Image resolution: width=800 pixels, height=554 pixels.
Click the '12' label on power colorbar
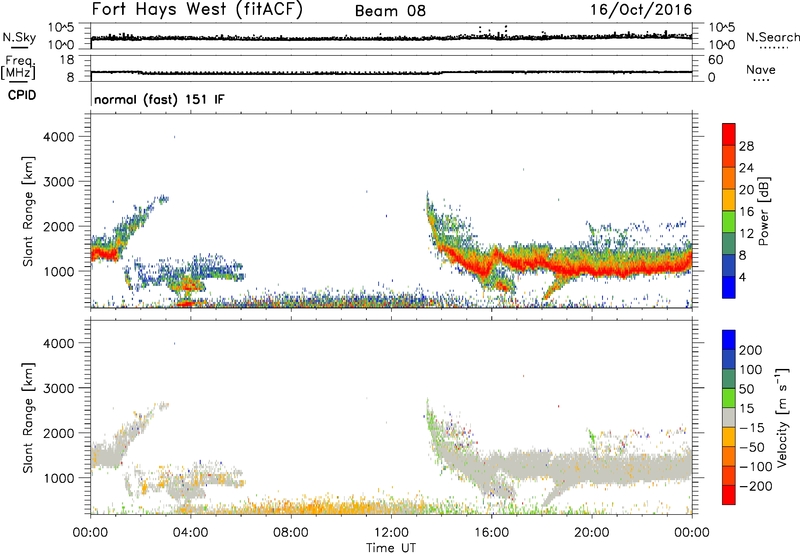pos(746,234)
